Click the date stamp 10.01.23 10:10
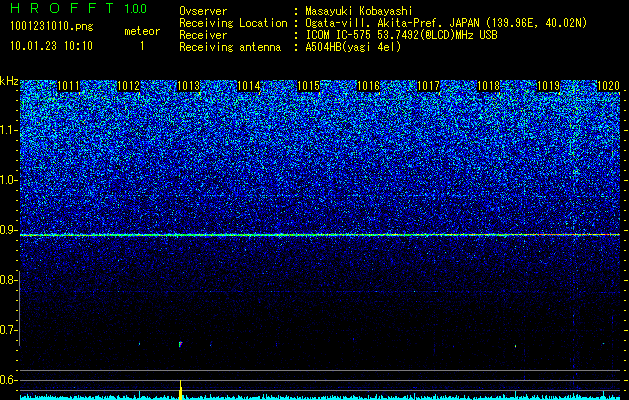 (51, 45)
